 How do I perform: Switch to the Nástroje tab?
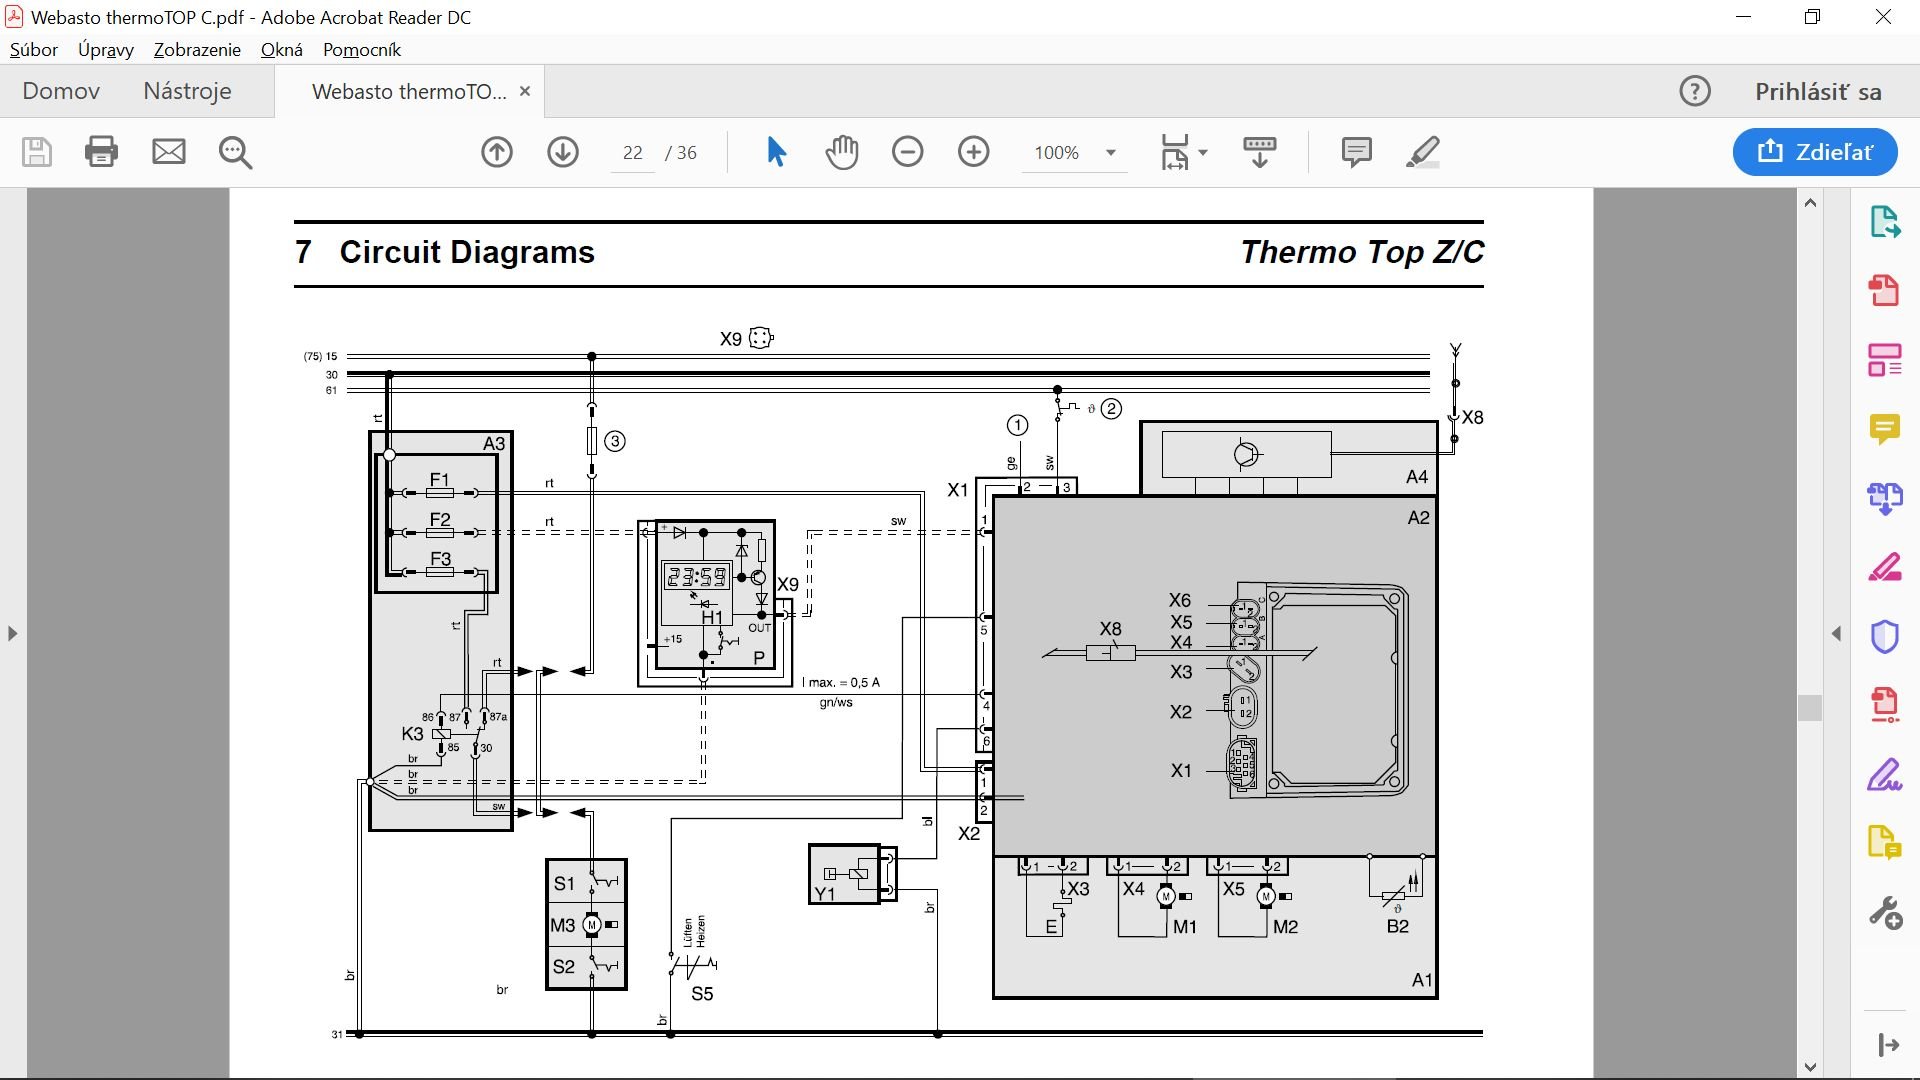click(x=187, y=91)
